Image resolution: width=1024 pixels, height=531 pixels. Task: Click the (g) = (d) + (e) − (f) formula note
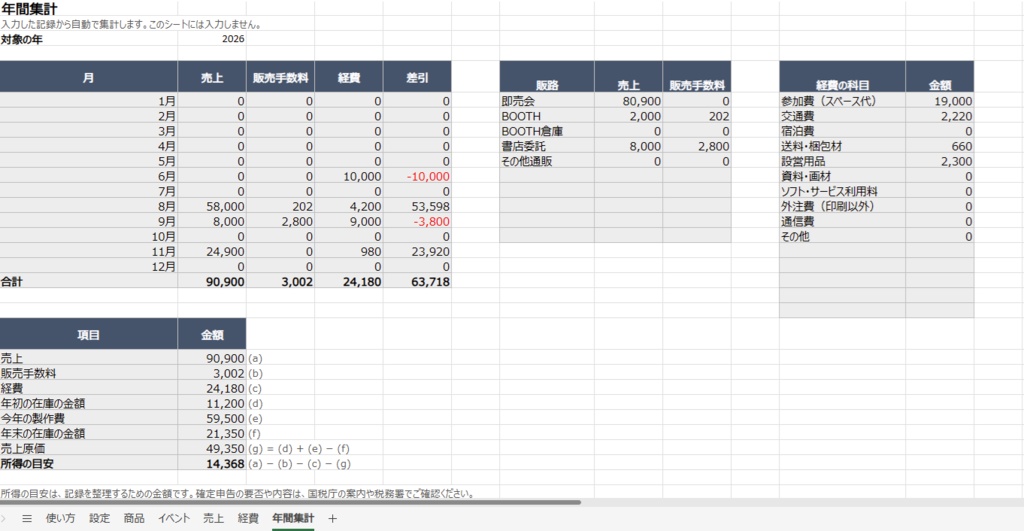pyautogui.click(x=299, y=449)
